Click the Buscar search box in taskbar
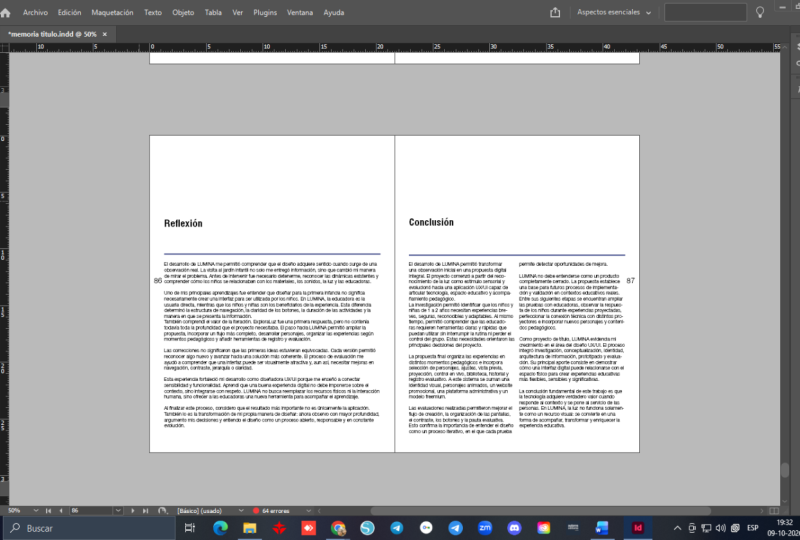This screenshot has height=540, width=800. click(91, 528)
